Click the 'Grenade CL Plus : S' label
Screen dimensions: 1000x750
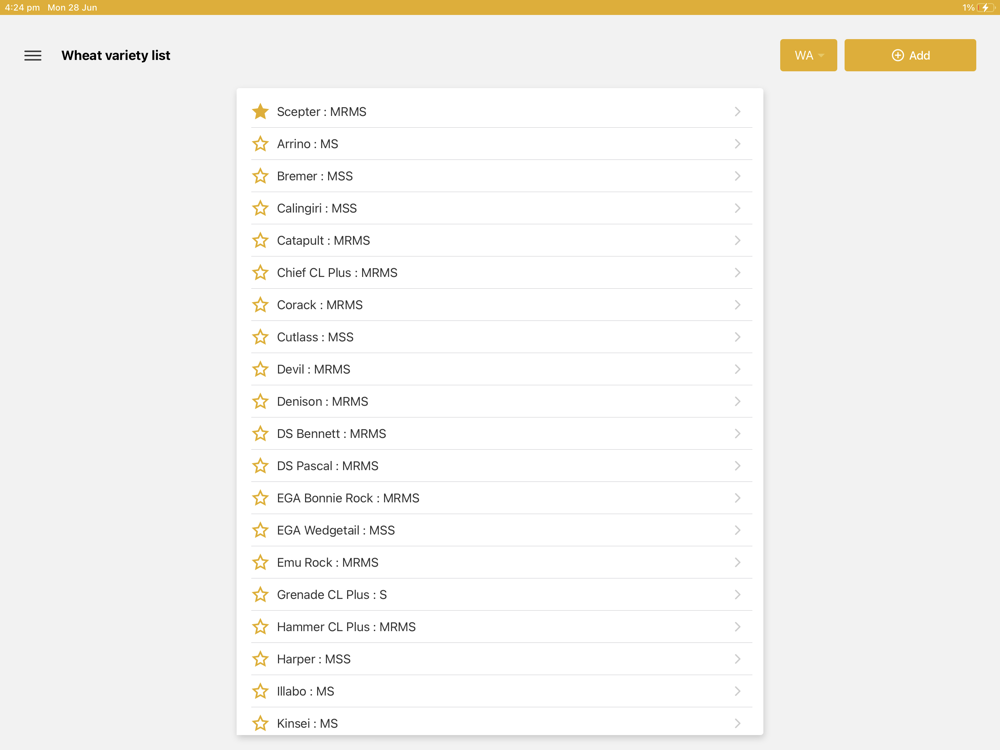[x=332, y=594]
